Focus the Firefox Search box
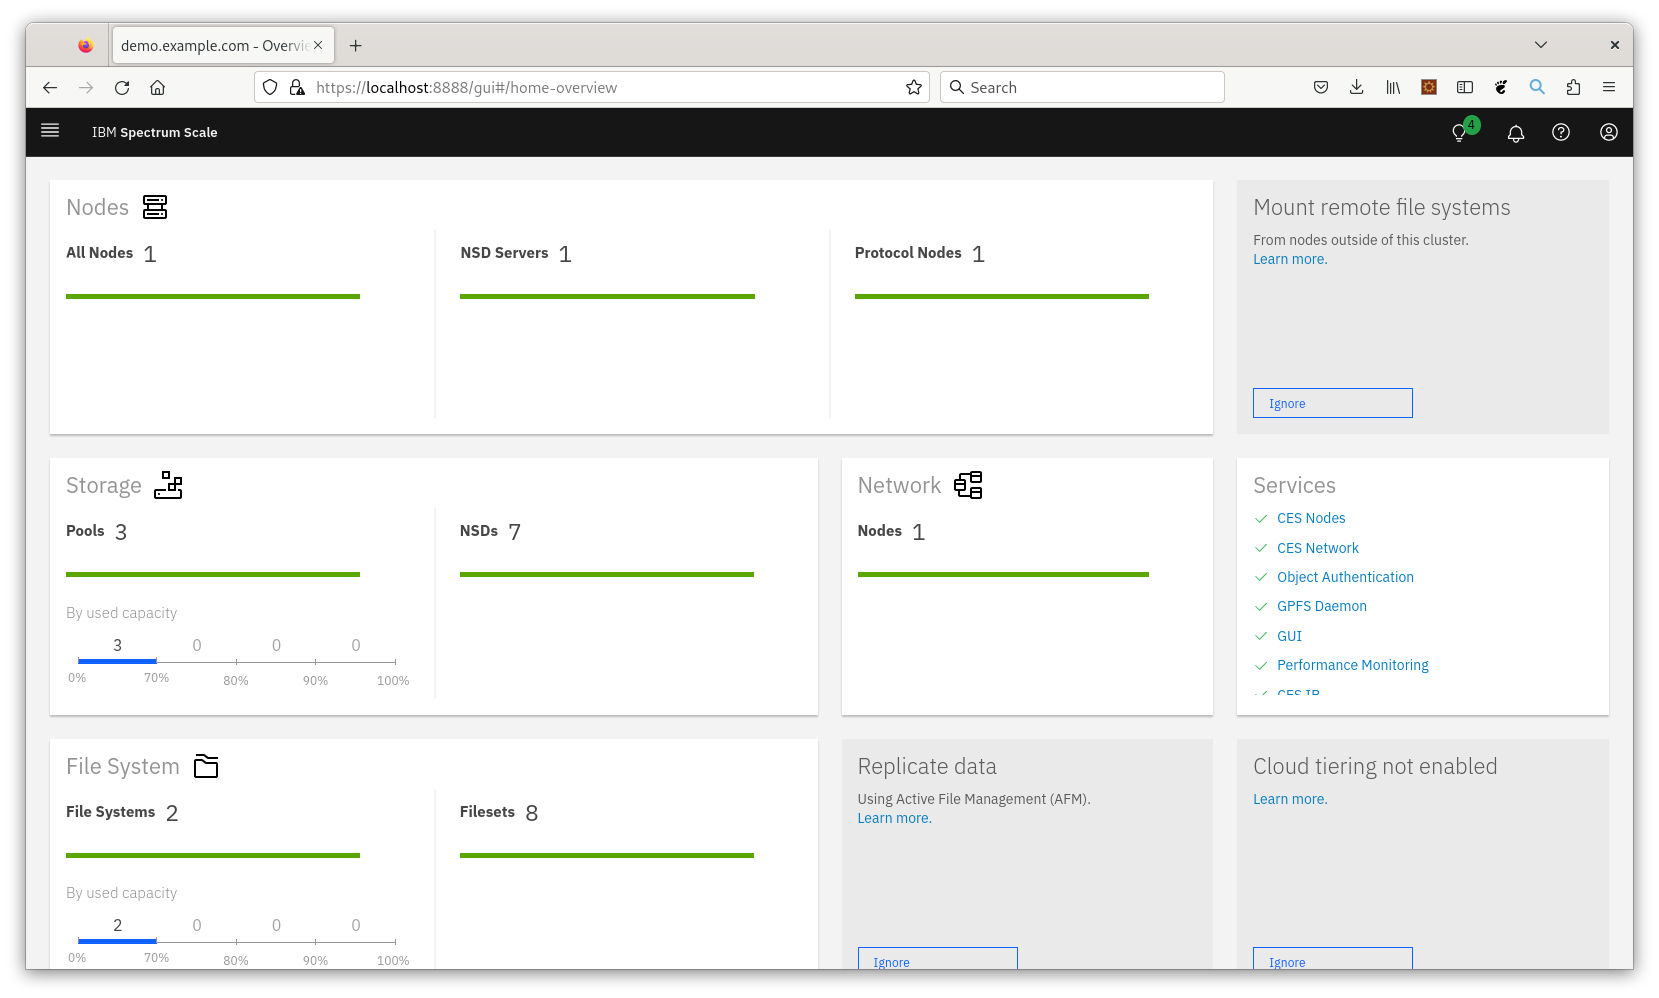Image resolution: width=1659 pixels, height=998 pixels. [1082, 87]
